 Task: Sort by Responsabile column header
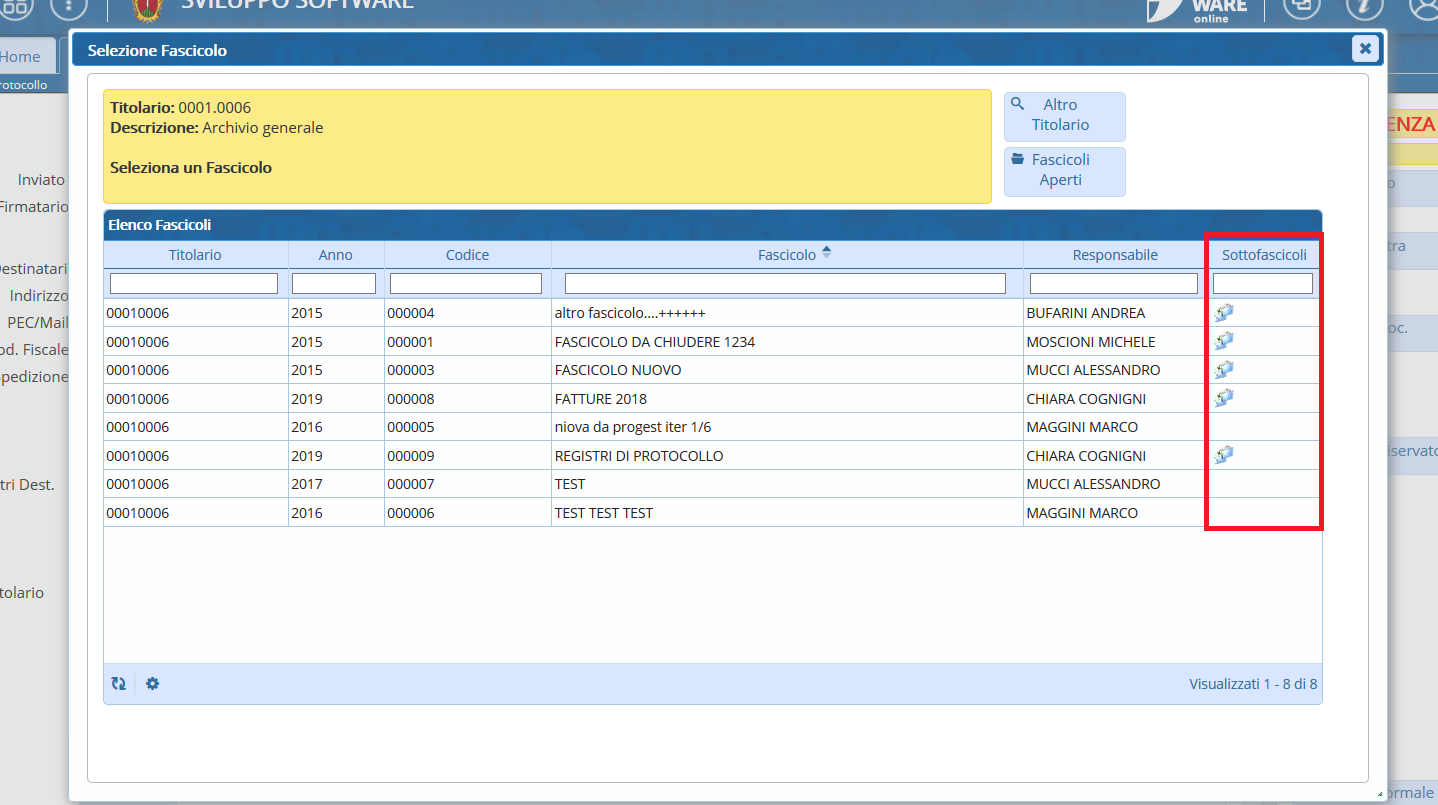[1114, 255]
